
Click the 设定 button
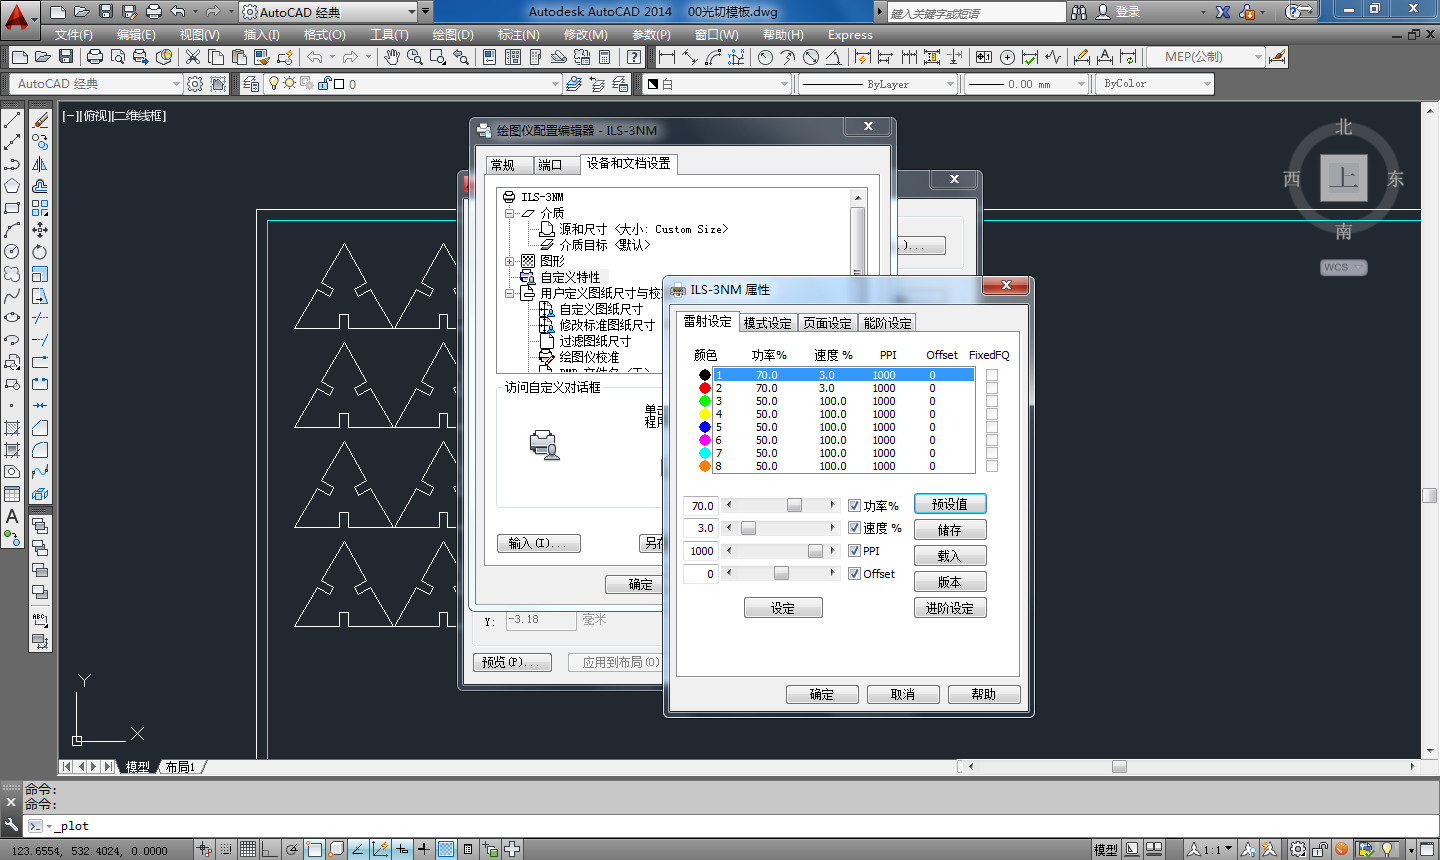(783, 608)
